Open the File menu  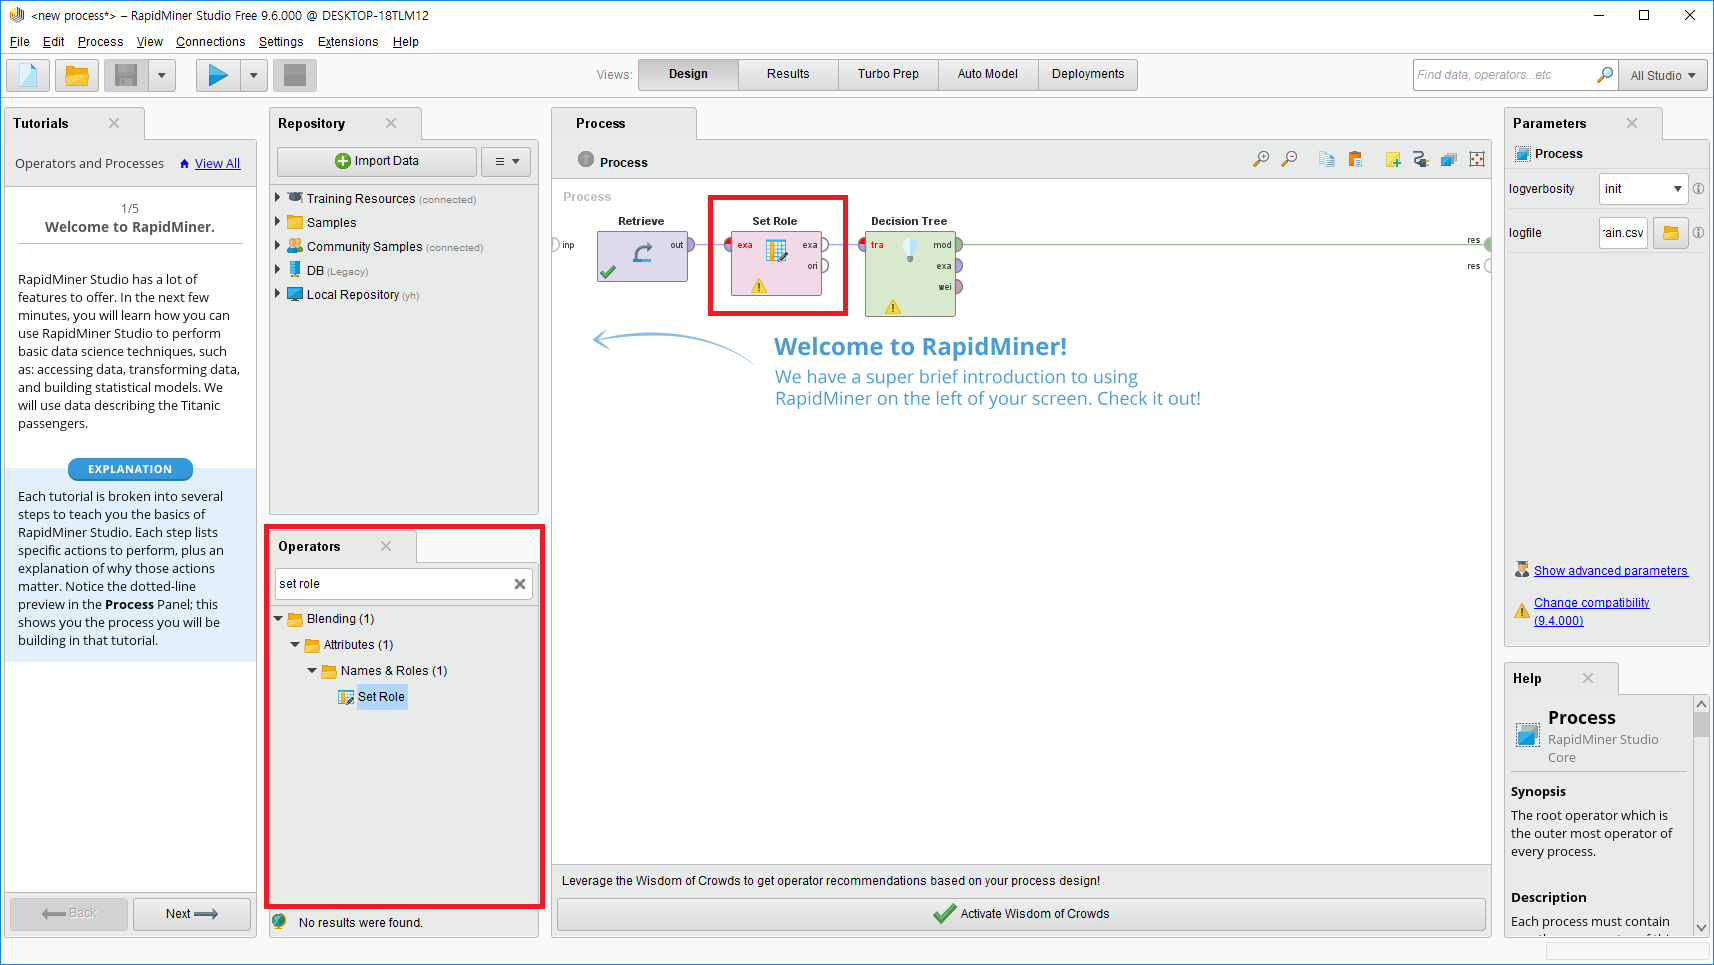19,42
